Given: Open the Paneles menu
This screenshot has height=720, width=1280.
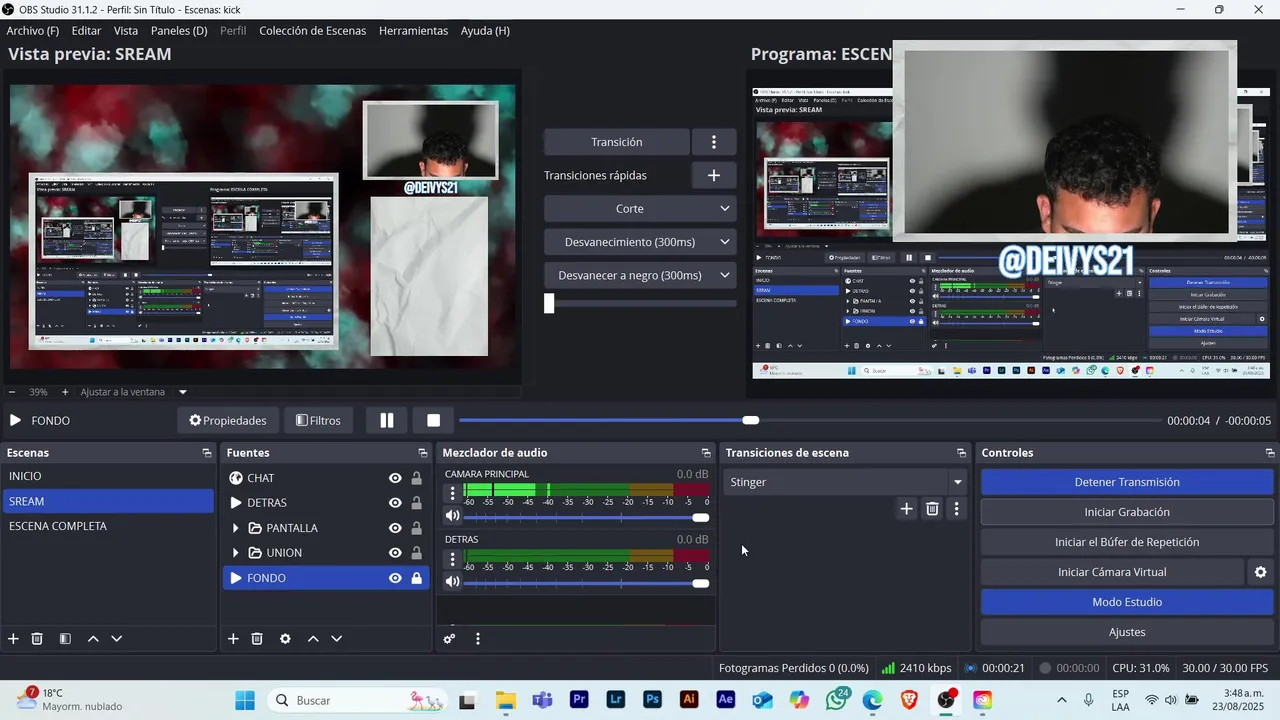Looking at the screenshot, I should click(x=179, y=31).
